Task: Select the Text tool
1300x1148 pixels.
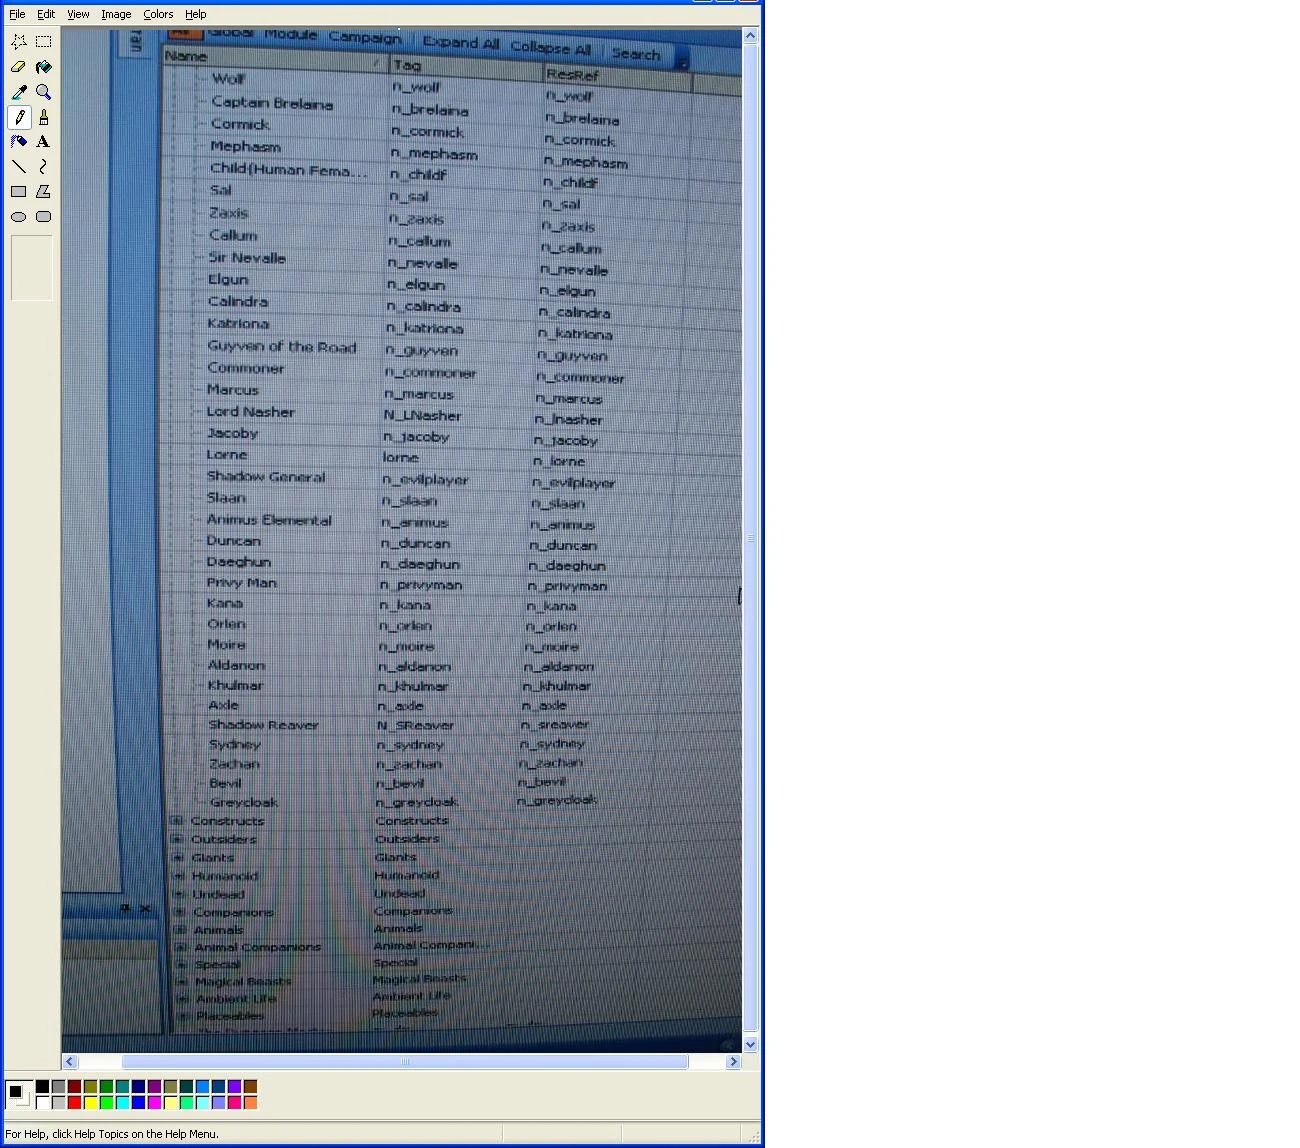Action: [x=44, y=142]
